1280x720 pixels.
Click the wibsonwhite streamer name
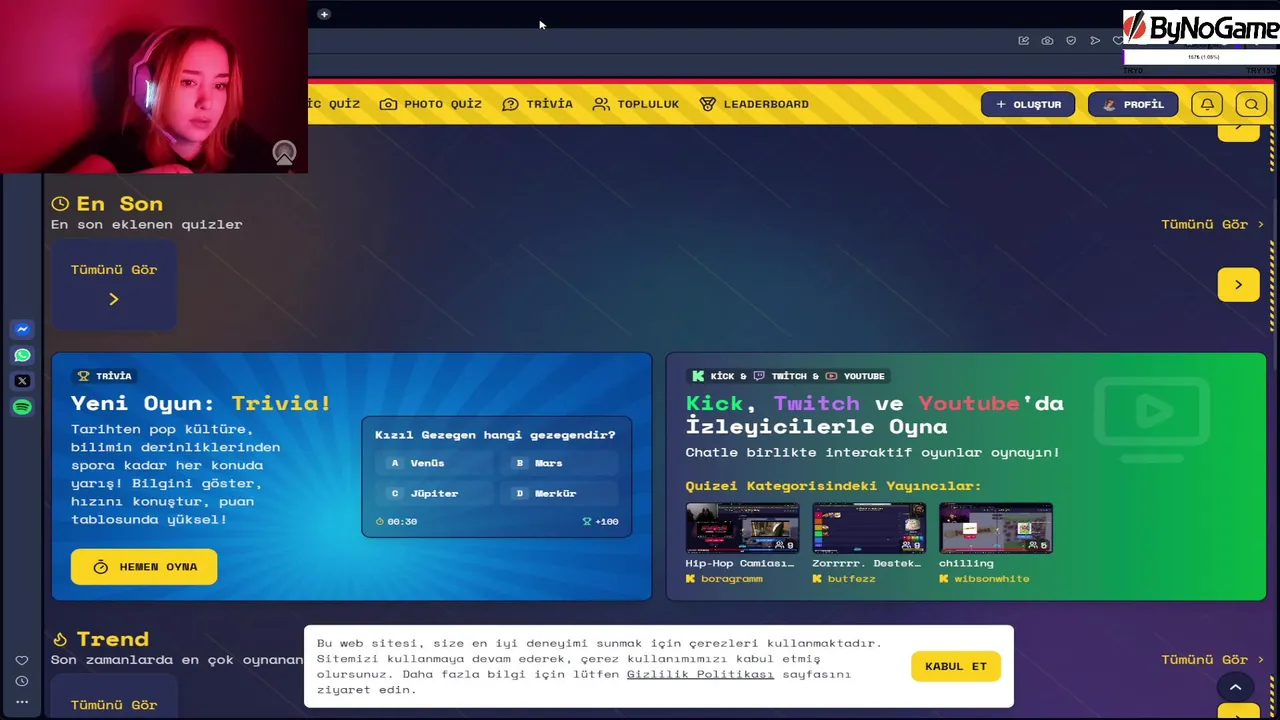click(x=992, y=579)
